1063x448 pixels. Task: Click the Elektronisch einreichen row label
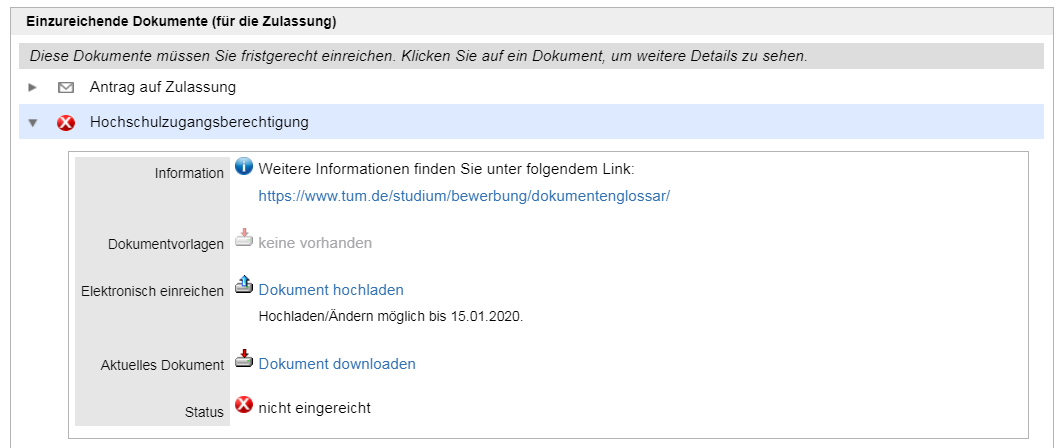[152, 291]
